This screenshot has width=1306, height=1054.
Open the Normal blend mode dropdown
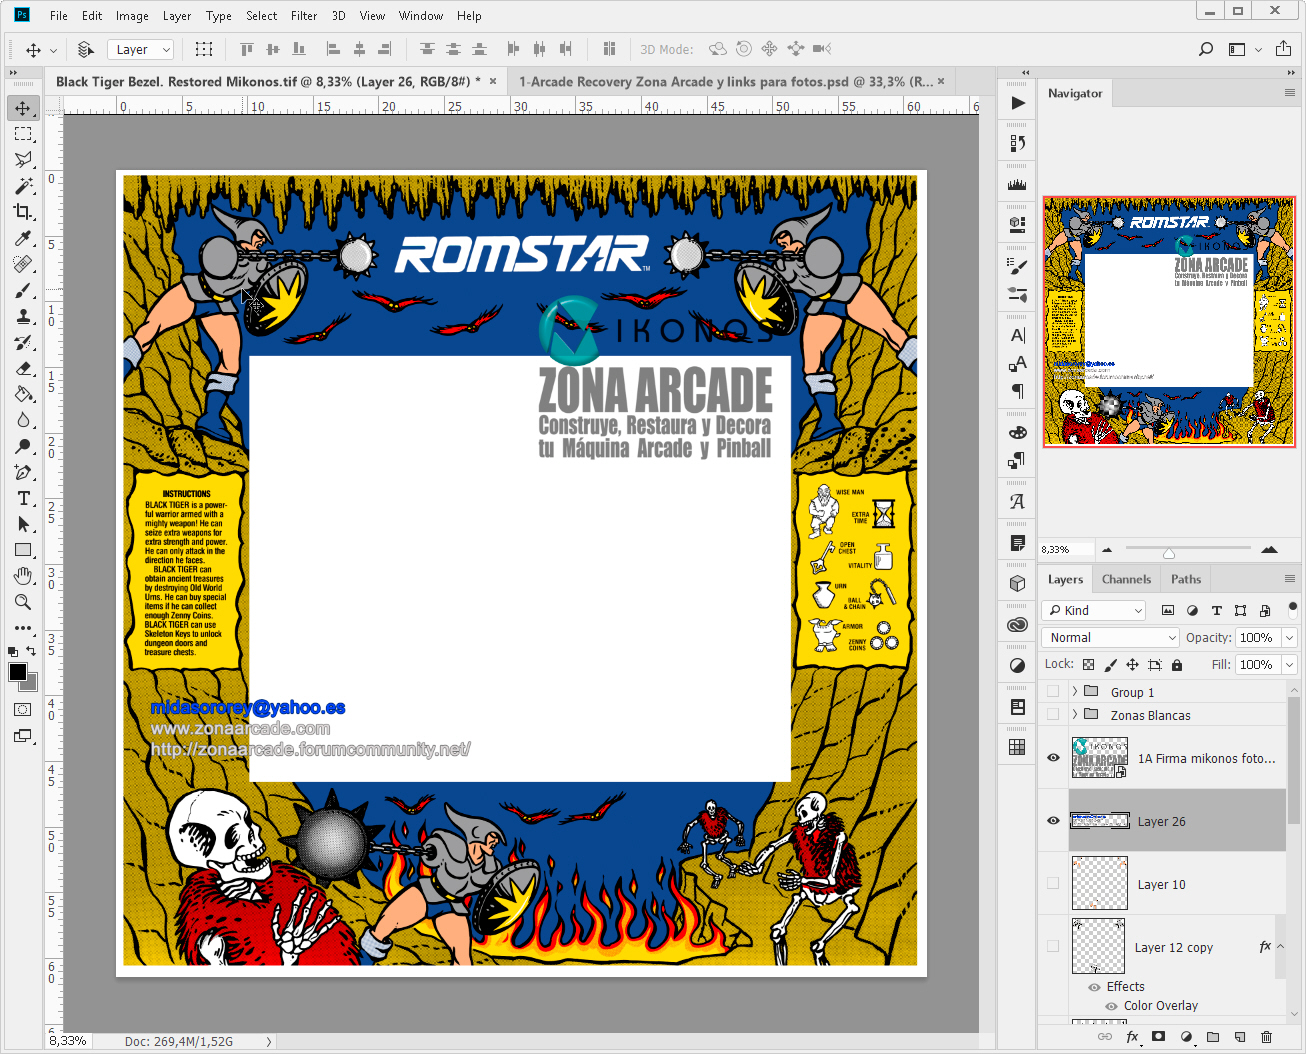[x=1109, y=637]
